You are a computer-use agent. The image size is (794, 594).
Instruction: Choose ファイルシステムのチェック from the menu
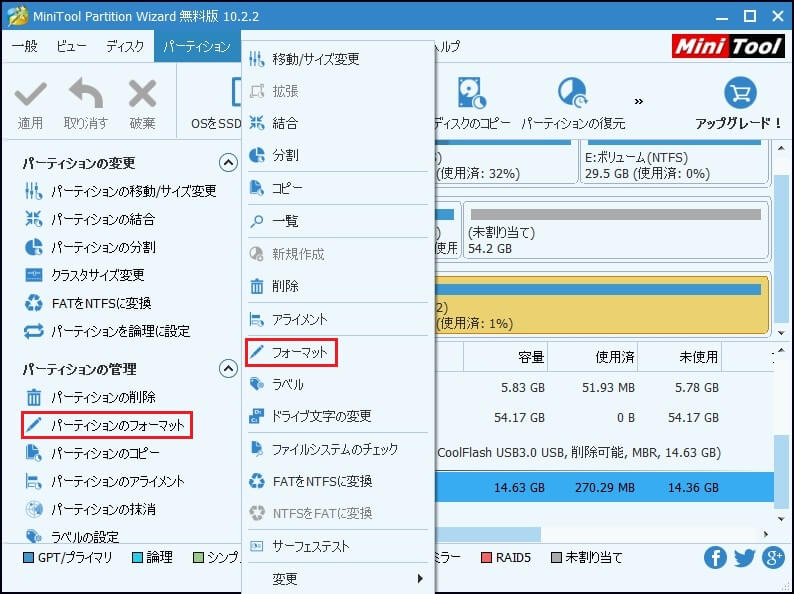click(x=338, y=449)
